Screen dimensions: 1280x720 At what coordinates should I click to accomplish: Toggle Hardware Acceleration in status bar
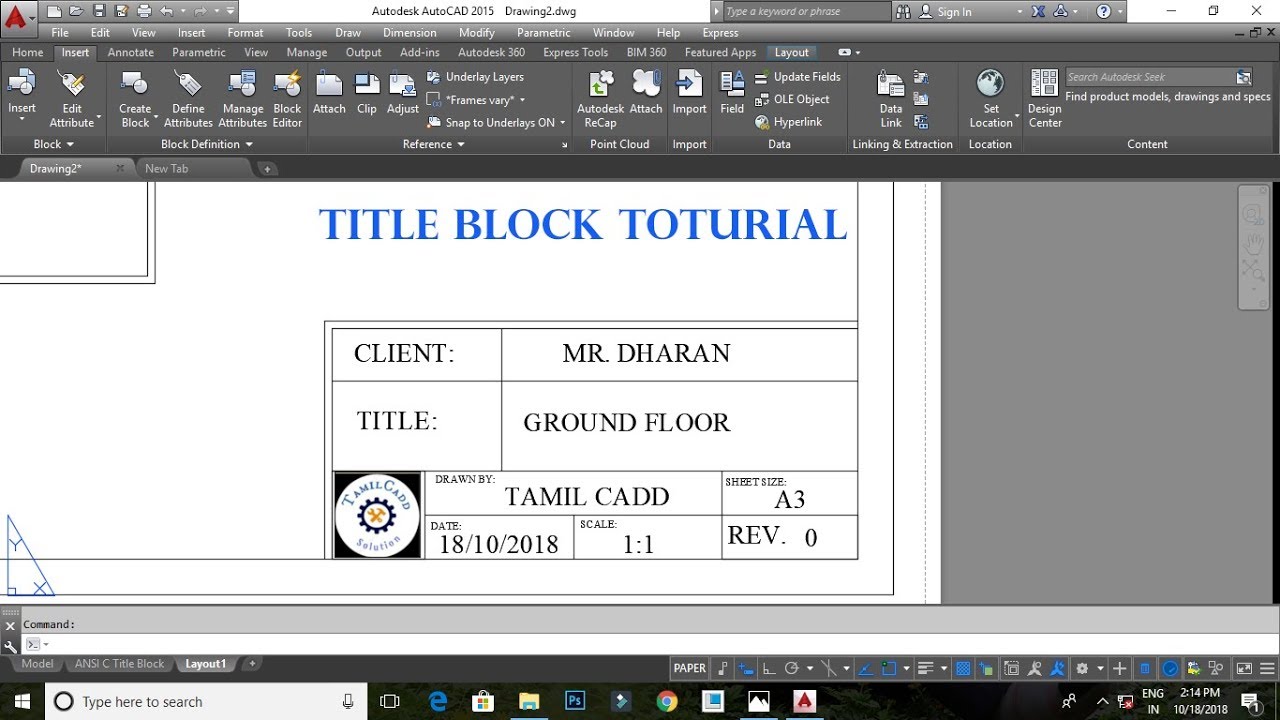[x=1168, y=668]
